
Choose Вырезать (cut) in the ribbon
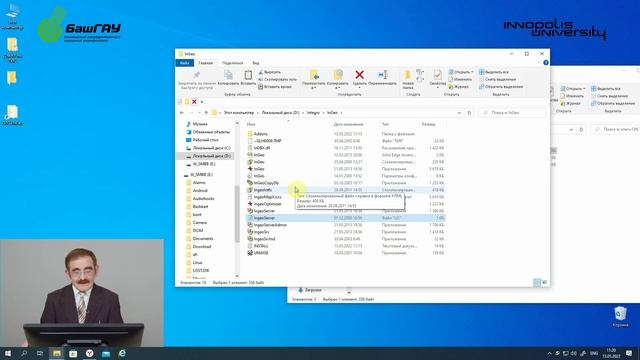pos(270,72)
